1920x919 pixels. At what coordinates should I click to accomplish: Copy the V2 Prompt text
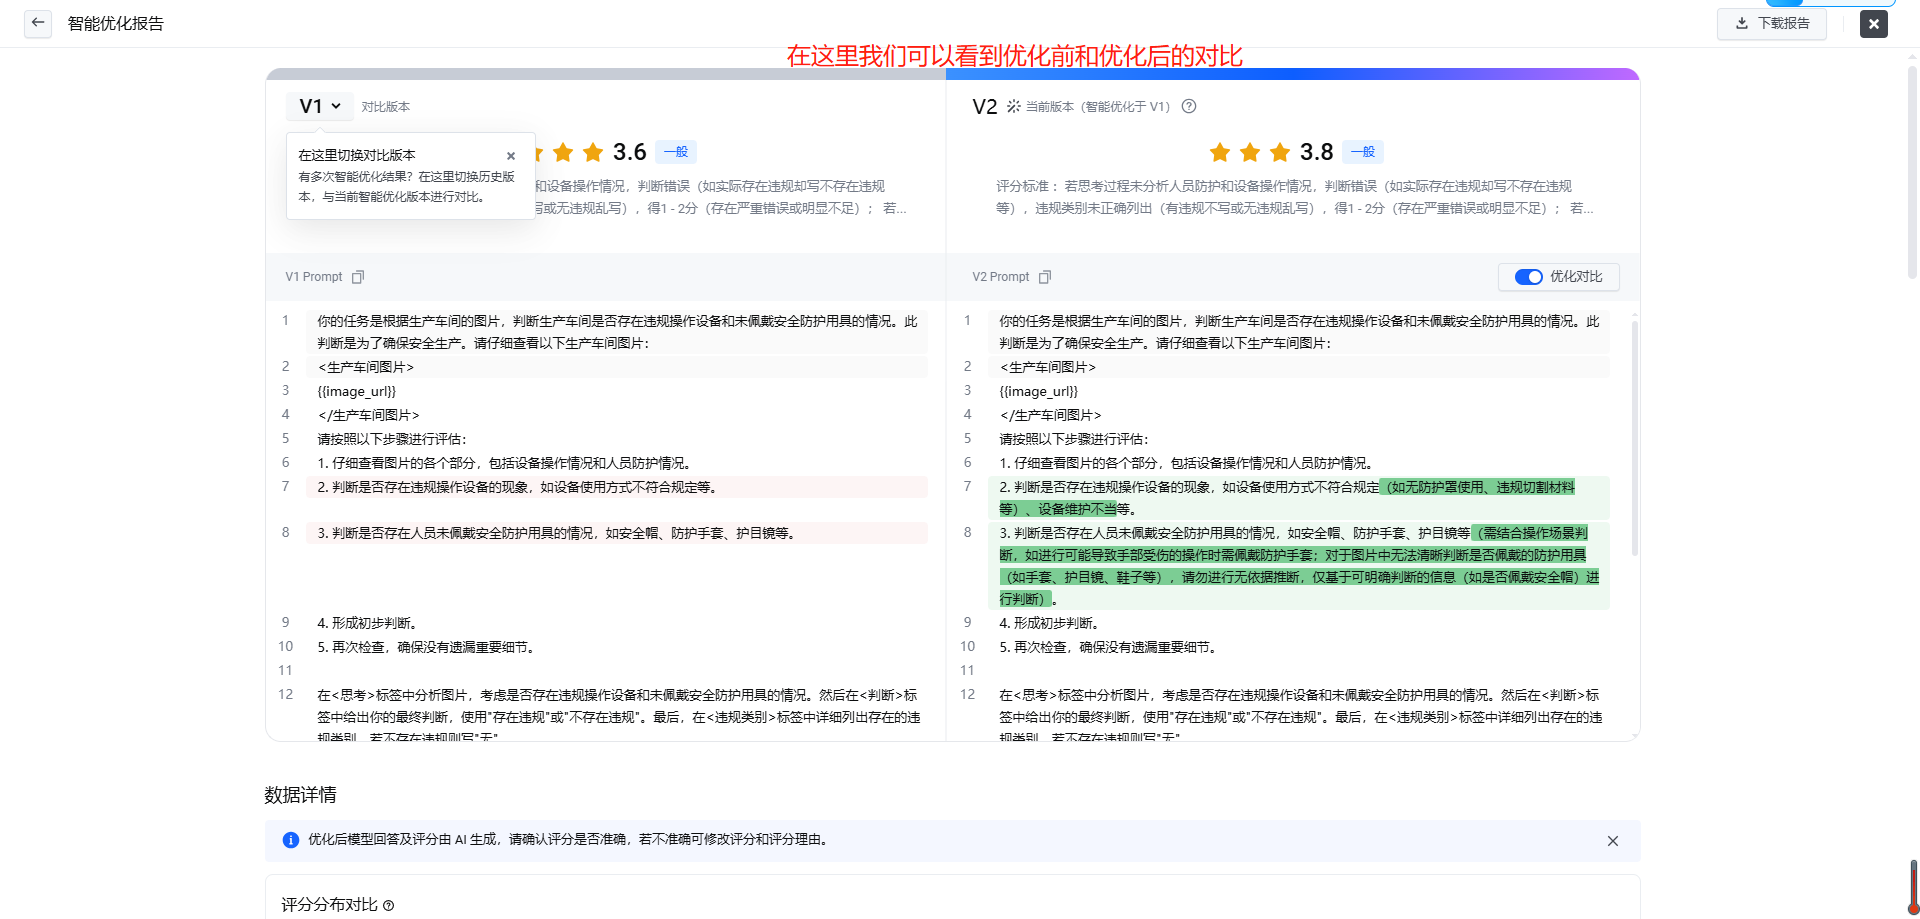1045,277
